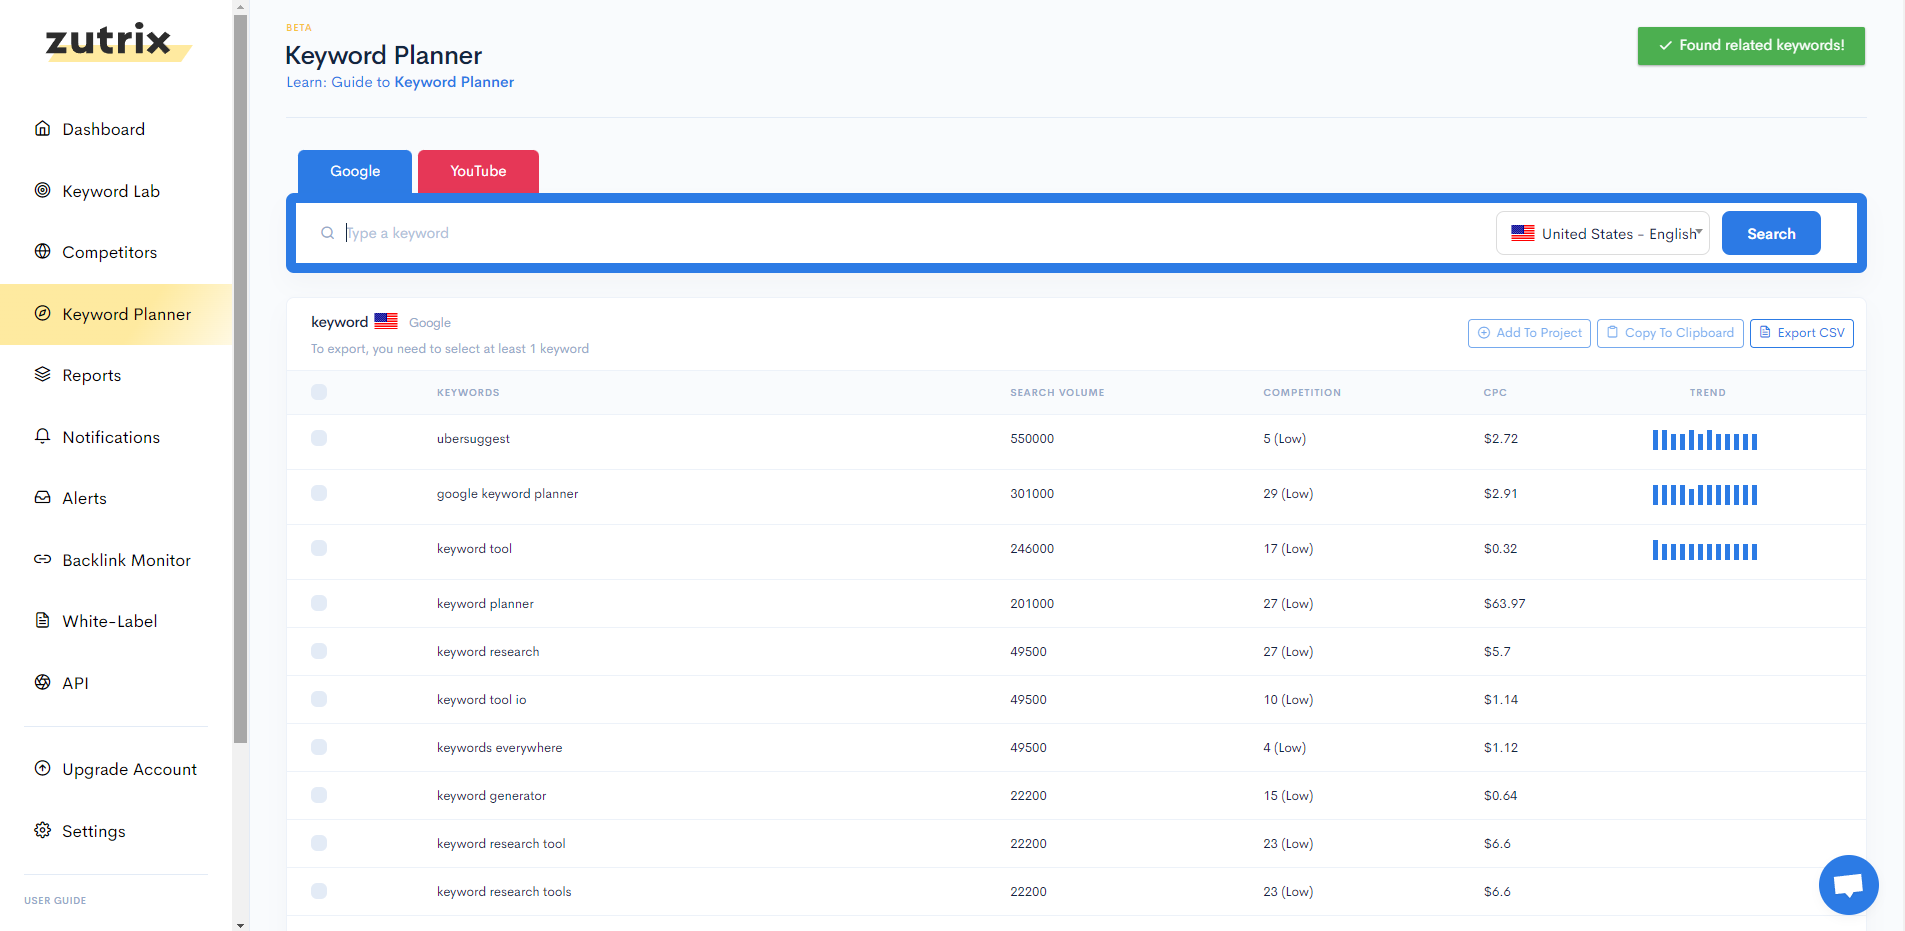1905x931 pixels.
Task: Click the google keyword planner trend chart
Action: coord(1705,494)
